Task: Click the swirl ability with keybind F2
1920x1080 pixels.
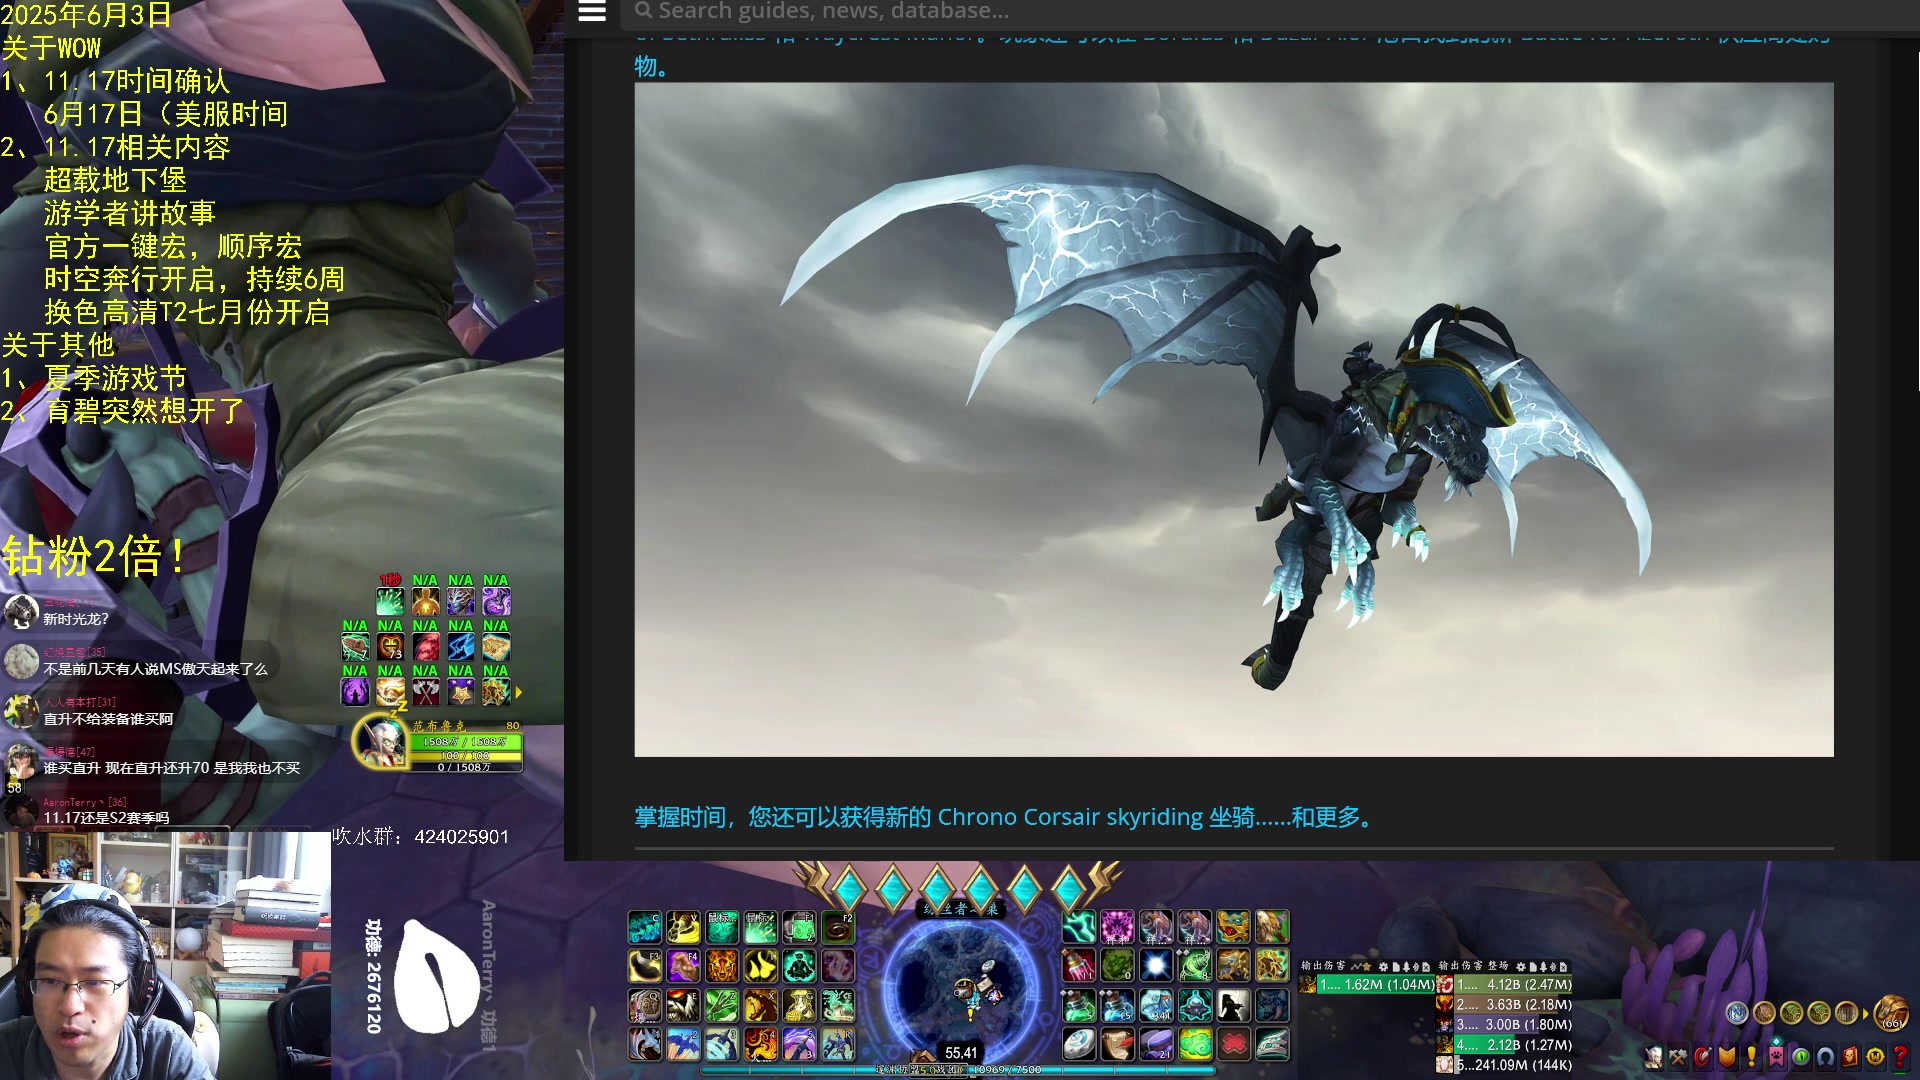Action: click(838, 927)
